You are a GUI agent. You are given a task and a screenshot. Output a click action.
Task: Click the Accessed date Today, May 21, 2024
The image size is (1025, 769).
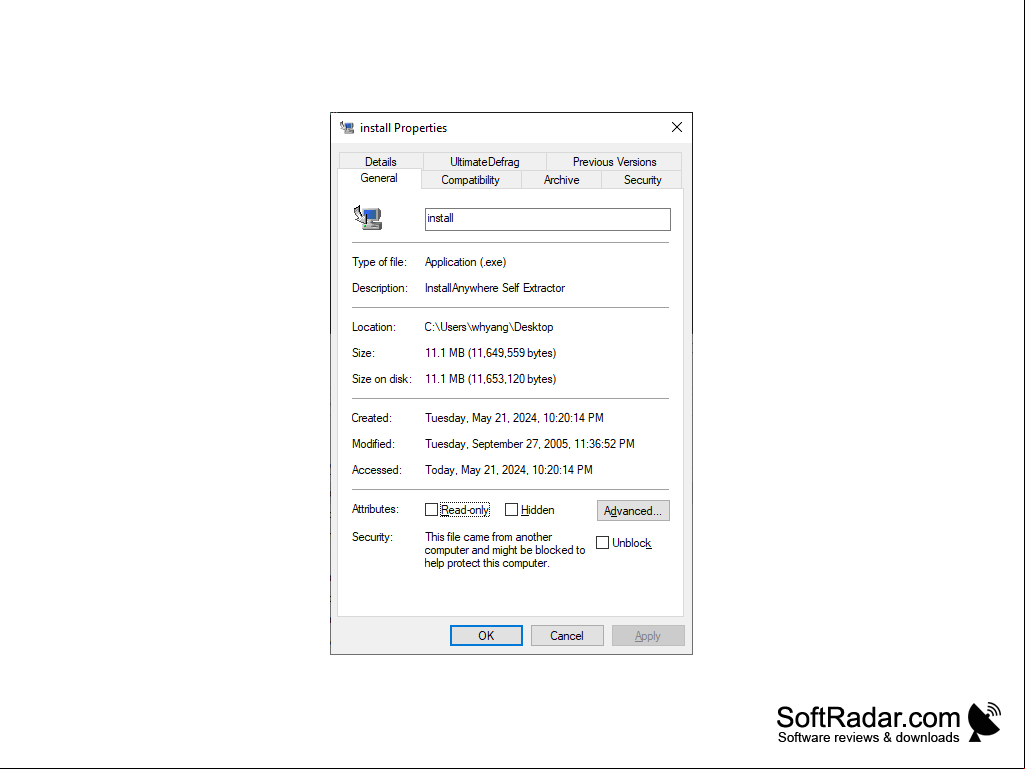click(509, 470)
